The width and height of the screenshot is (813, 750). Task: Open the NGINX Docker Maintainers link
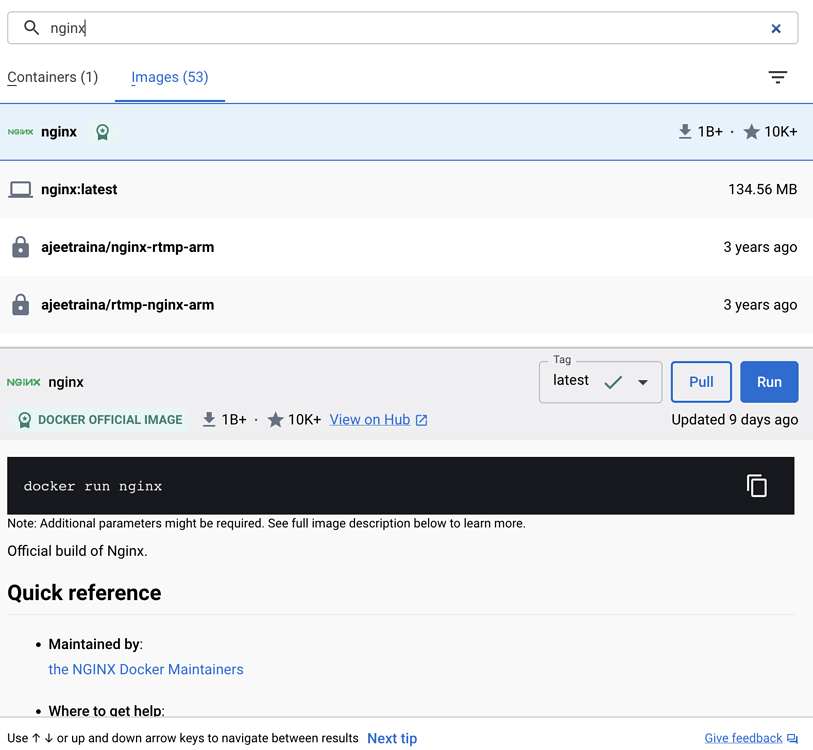pos(146,669)
